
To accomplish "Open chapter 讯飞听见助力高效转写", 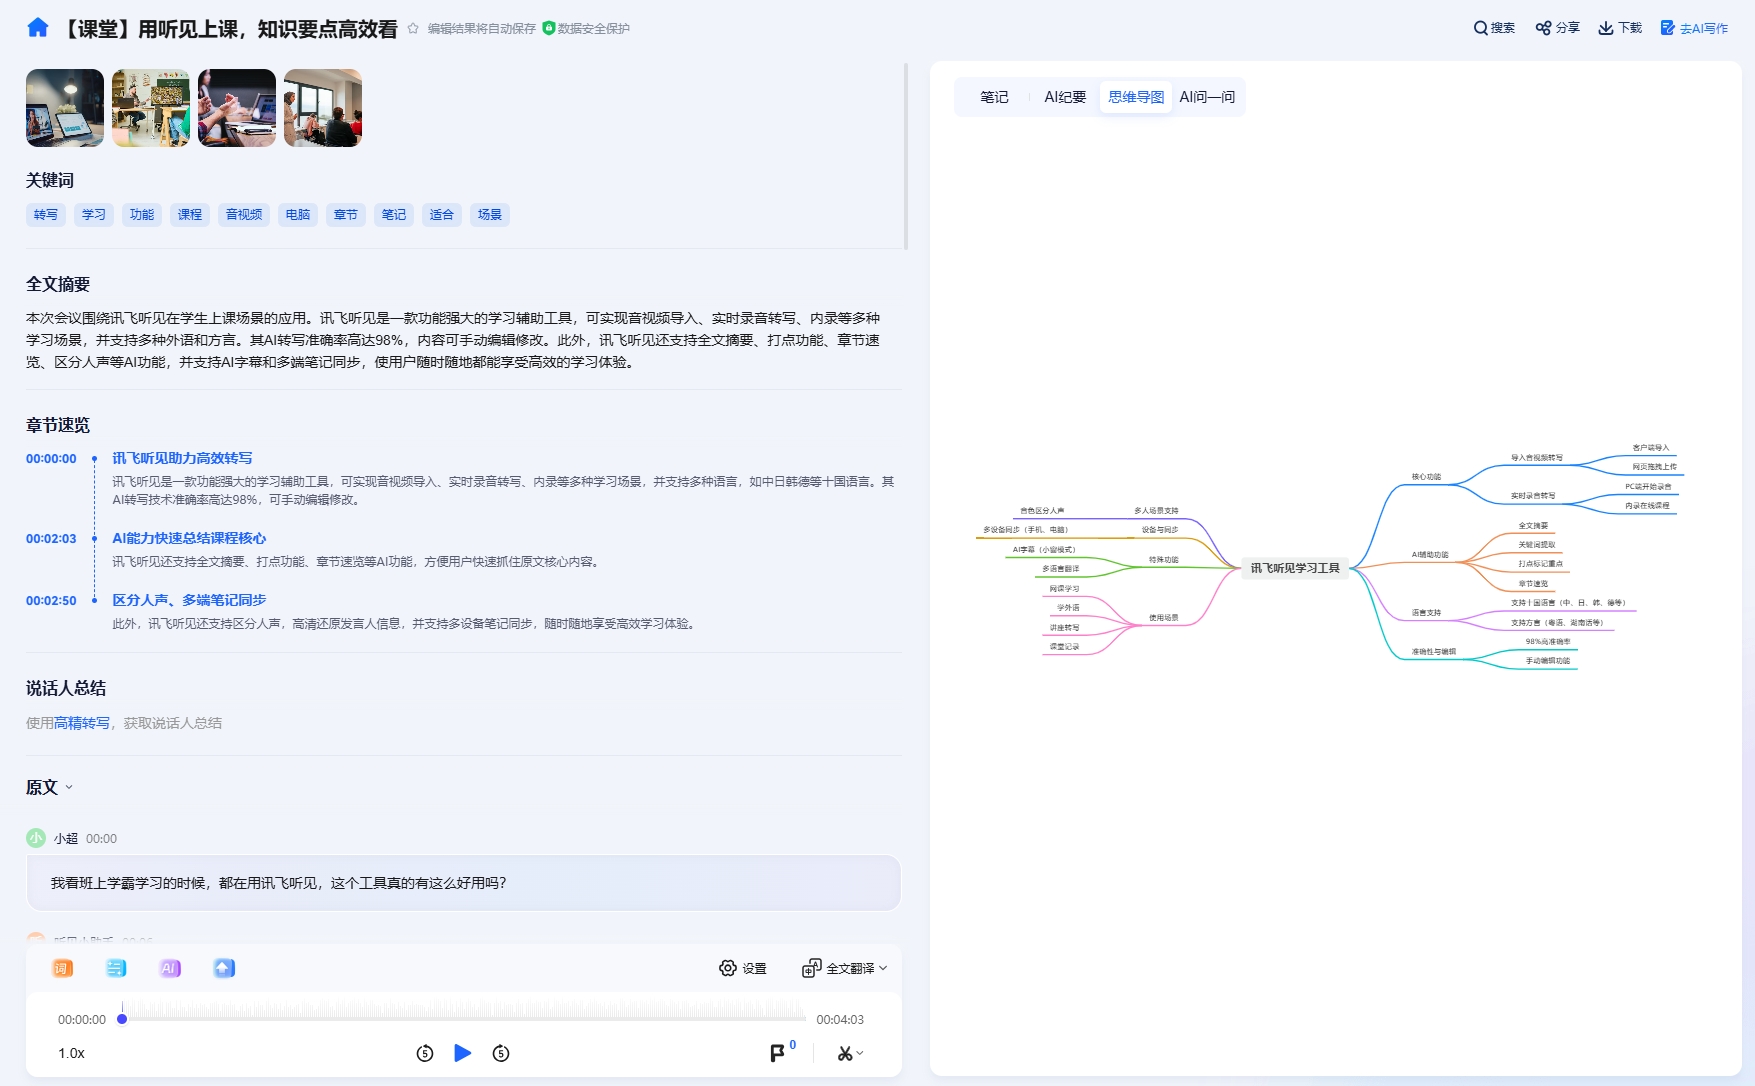I will click(x=182, y=458).
